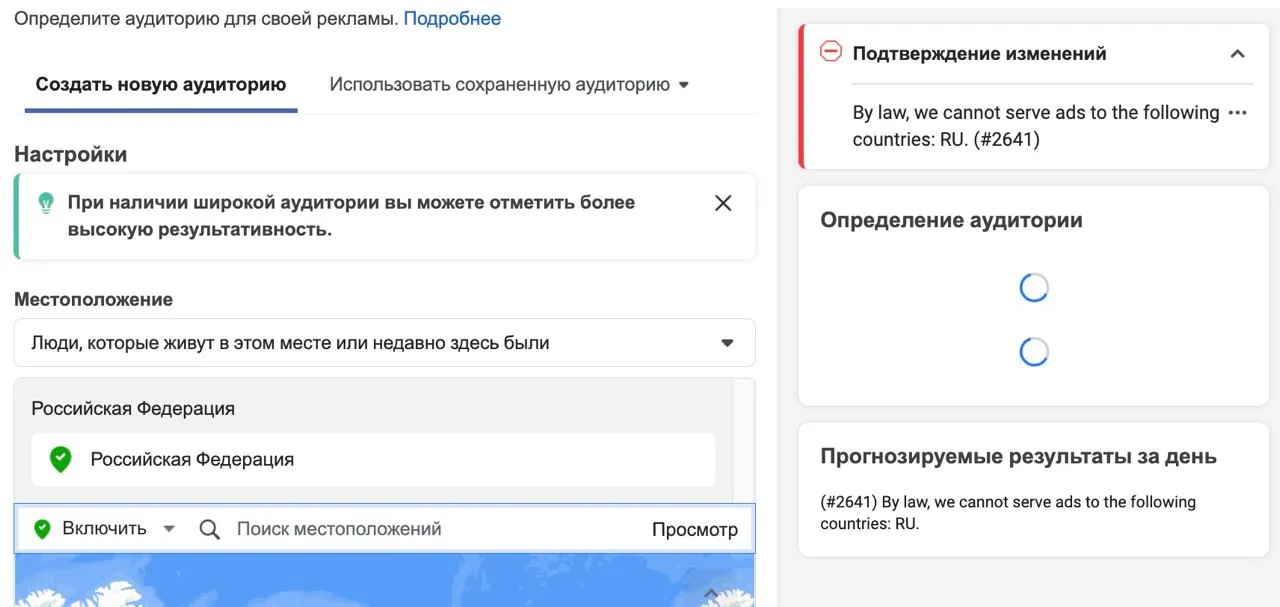Click the world map preview
Image resolution: width=1280 pixels, height=607 pixels.
[x=385, y=580]
